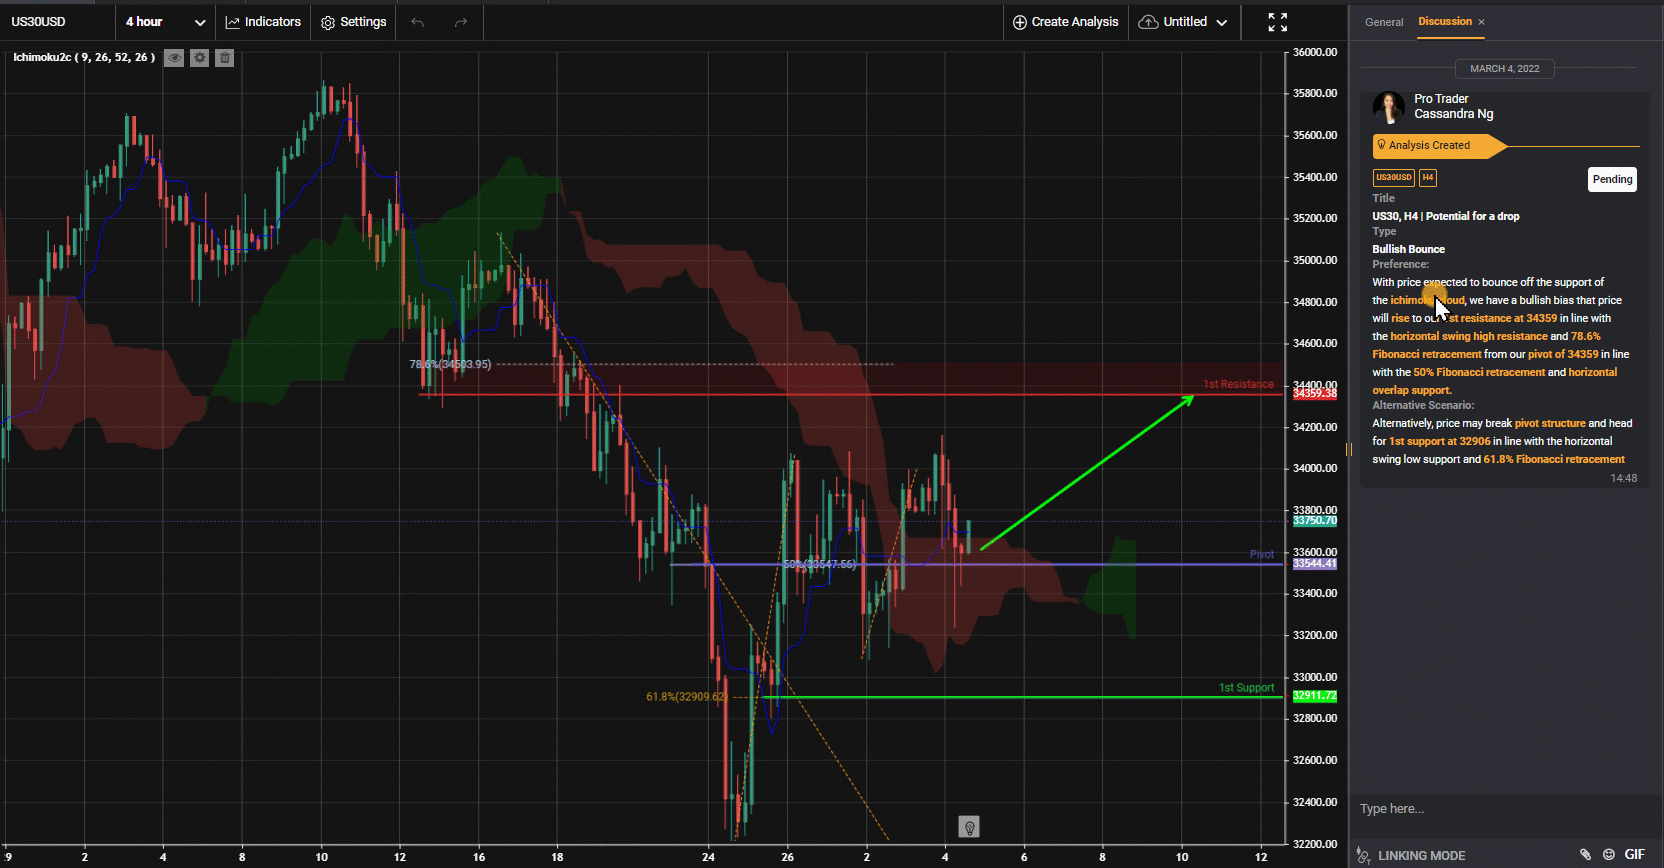Click the 61.8%(32909.62) Fibonacci label
Image resolution: width=1664 pixels, height=868 pixels.
(686, 697)
